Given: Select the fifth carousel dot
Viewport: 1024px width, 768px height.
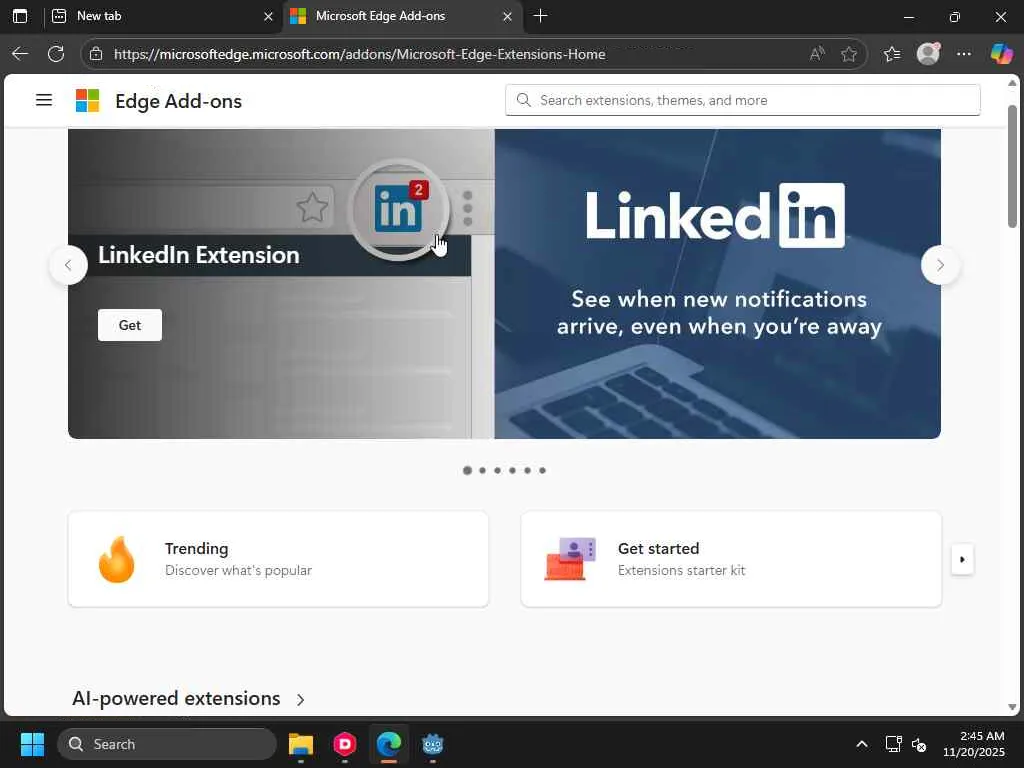Looking at the screenshot, I should [528, 470].
